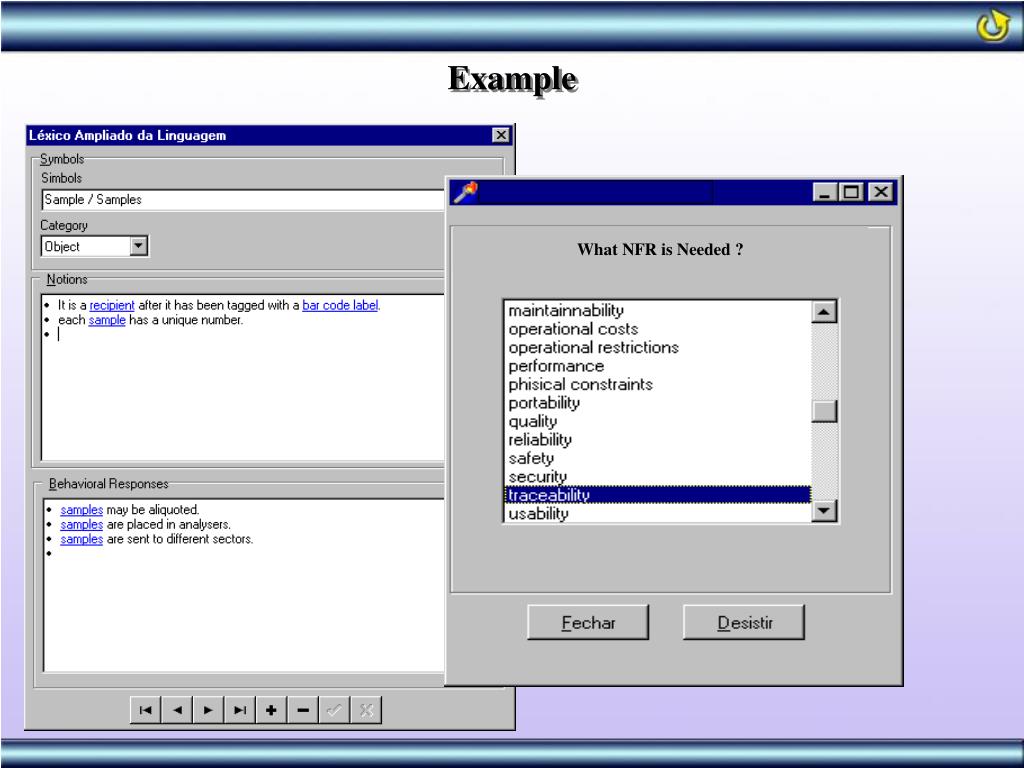This screenshot has height=768, width=1024.
Task: Select 'portability' in NFR list
Action: click(x=658, y=402)
